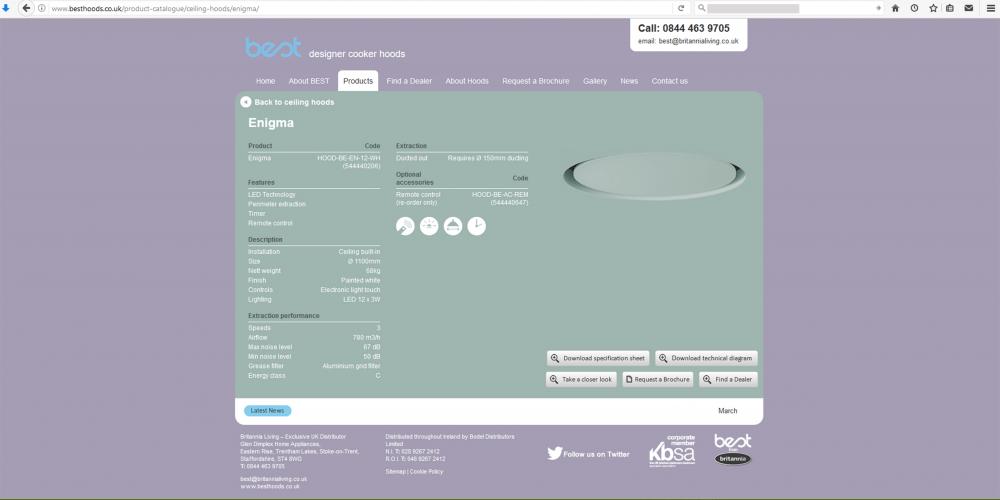Open the browser hamburger menu
Viewport: 1000px width, 500px height.
pos(990,8)
